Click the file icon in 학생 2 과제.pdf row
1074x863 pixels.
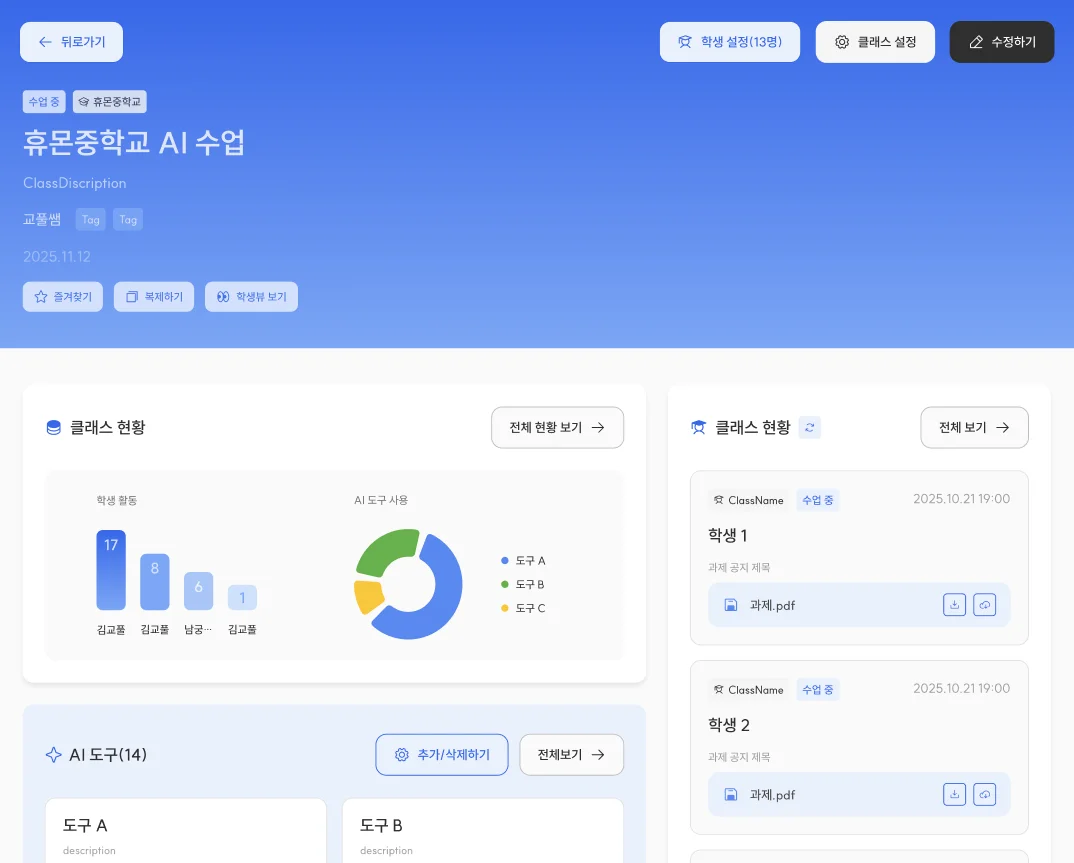click(731, 795)
